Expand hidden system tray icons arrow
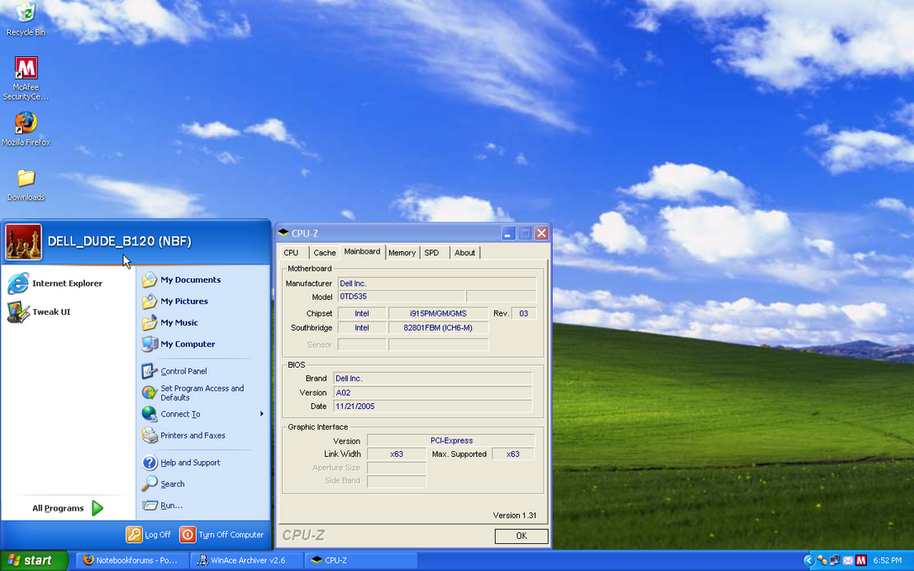 click(x=808, y=561)
